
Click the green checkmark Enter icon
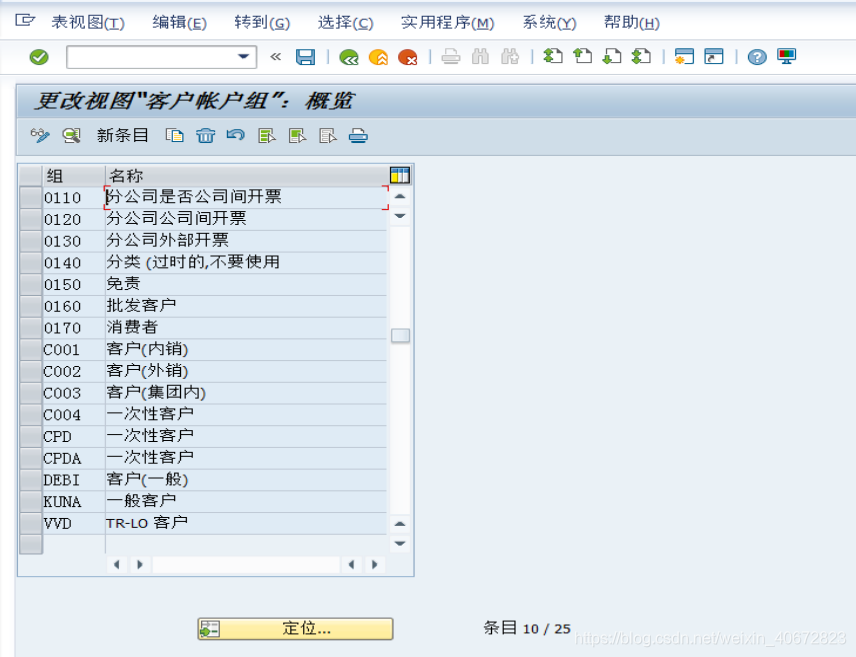pos(39,57)
